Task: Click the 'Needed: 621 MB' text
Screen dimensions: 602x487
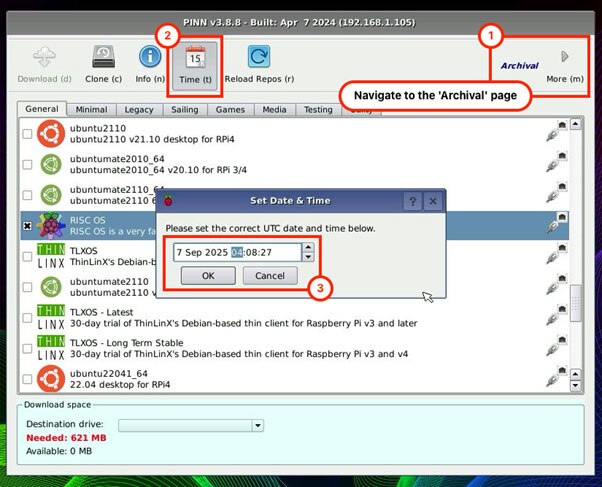Action: click(x=66, y=438)
